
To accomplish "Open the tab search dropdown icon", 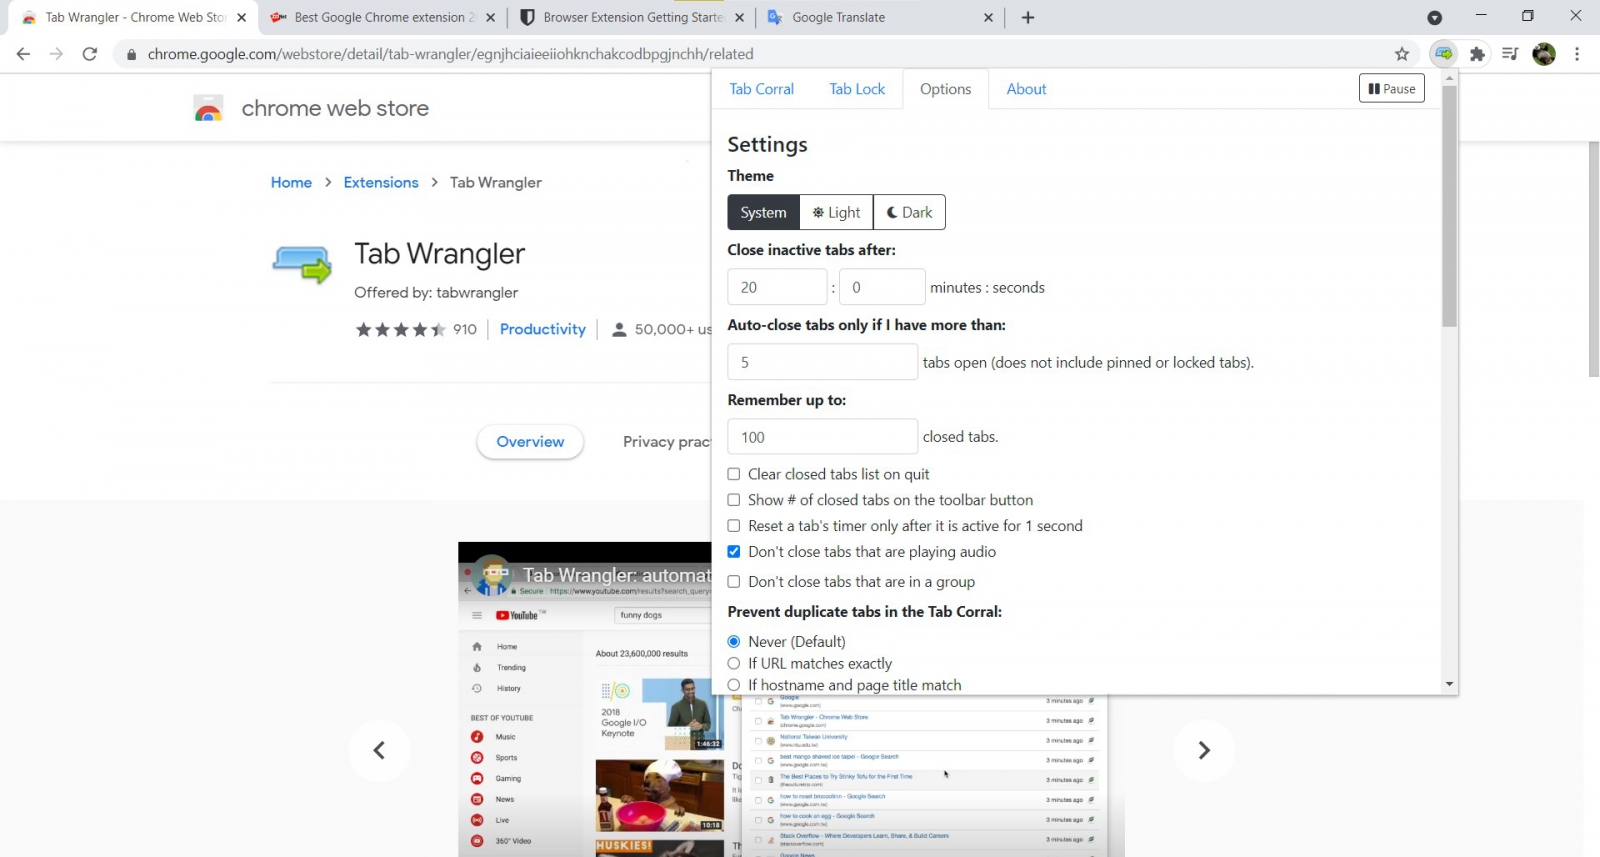I will 1434,17.
